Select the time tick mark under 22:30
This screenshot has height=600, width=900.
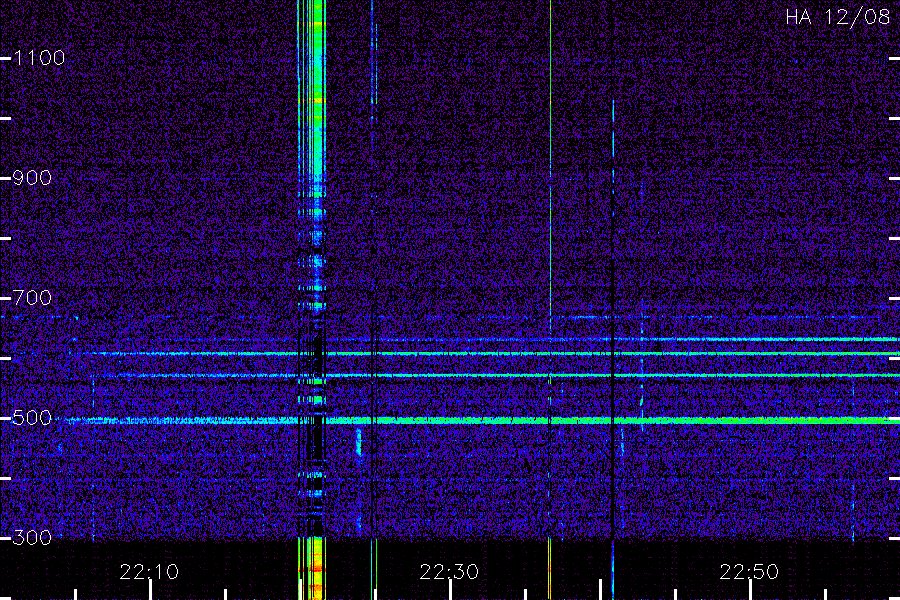click(451, 590)
